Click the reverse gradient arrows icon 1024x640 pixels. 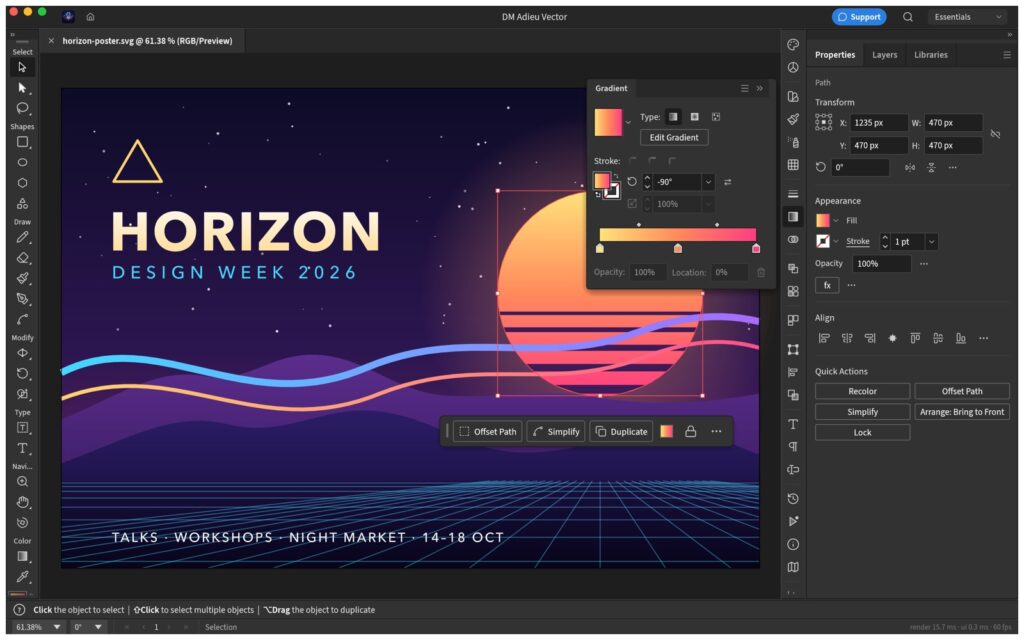click(728, 182)
